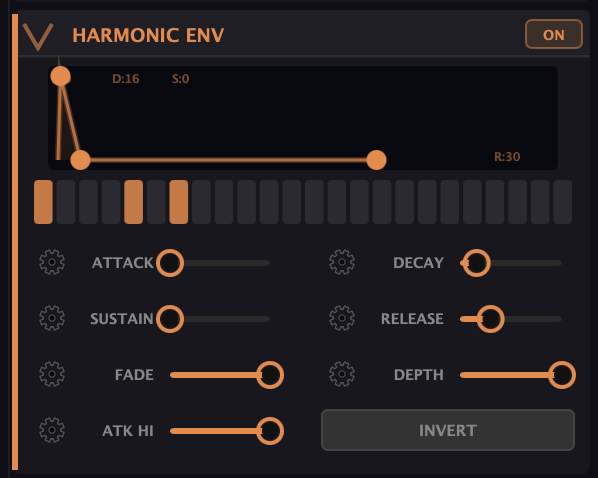Click the D:16 decay readout

coord(126,79)
